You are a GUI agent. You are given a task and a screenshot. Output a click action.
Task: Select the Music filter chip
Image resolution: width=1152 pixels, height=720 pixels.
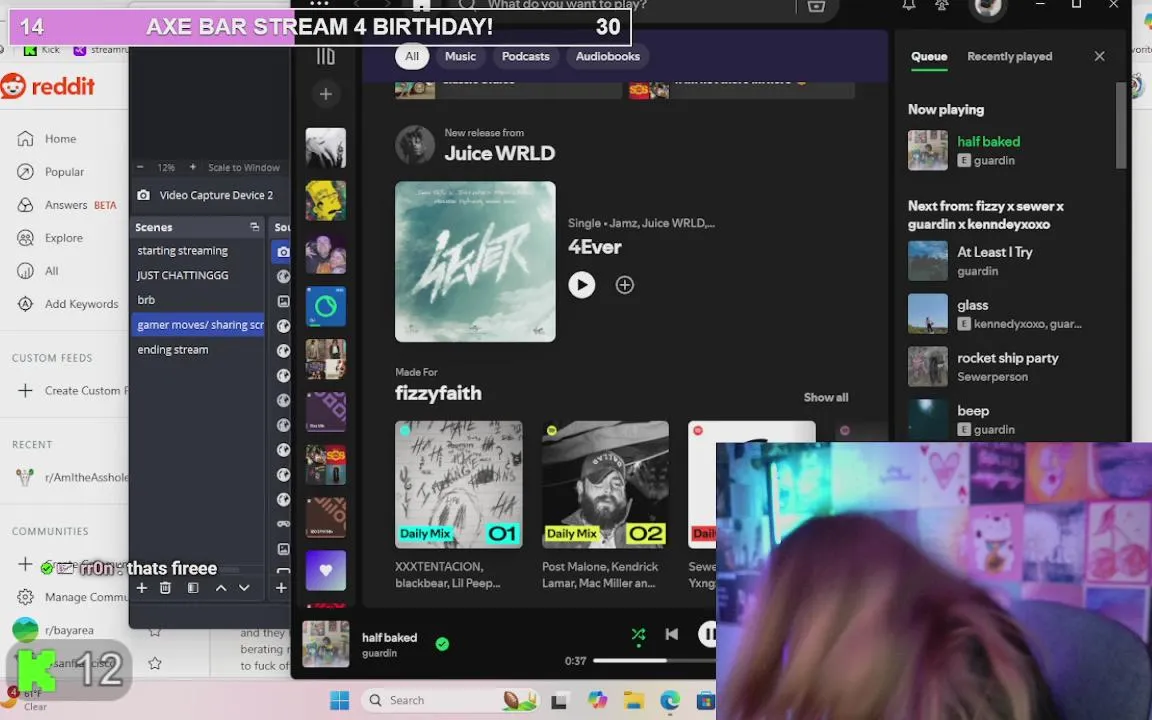(460, 56)
